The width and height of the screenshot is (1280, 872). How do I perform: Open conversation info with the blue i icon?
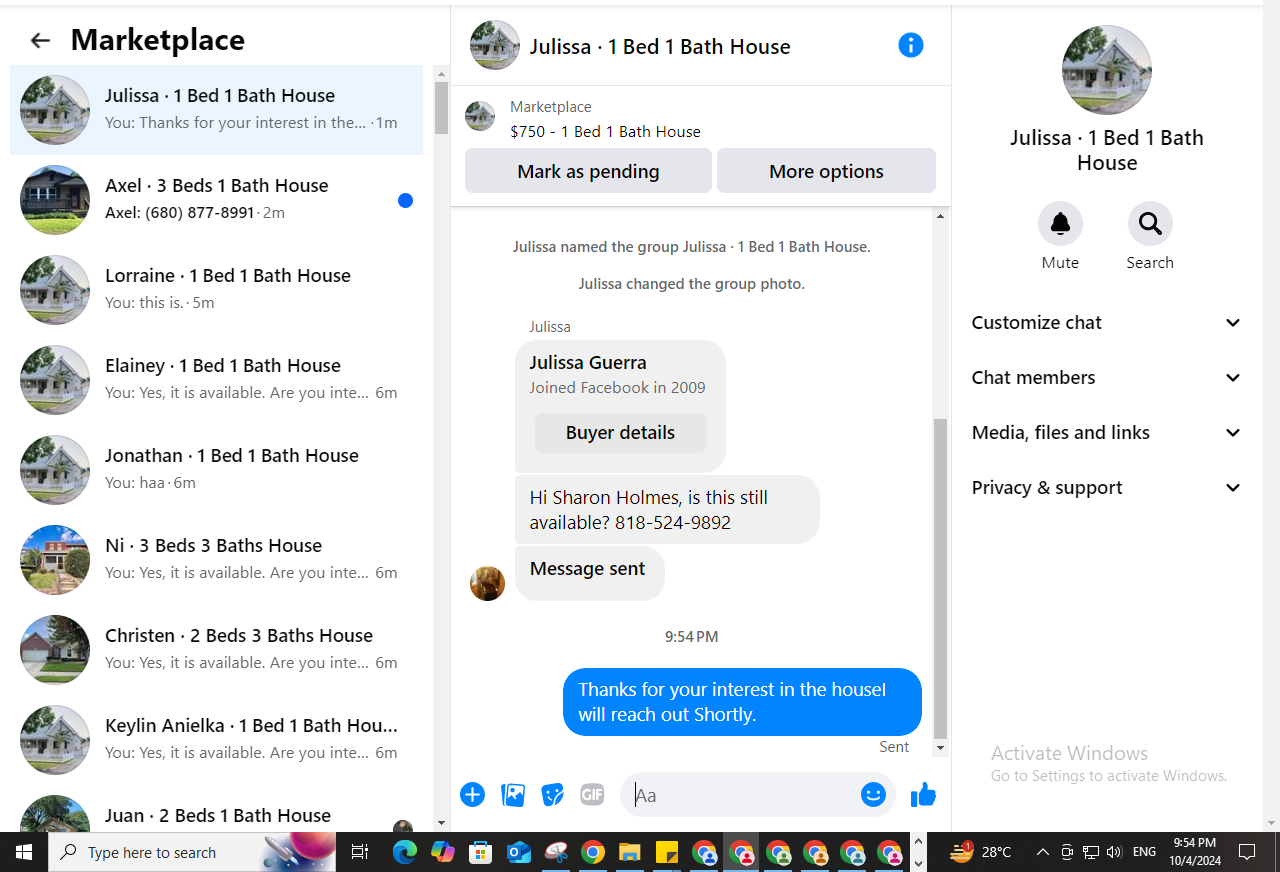(x=910, y=45)
